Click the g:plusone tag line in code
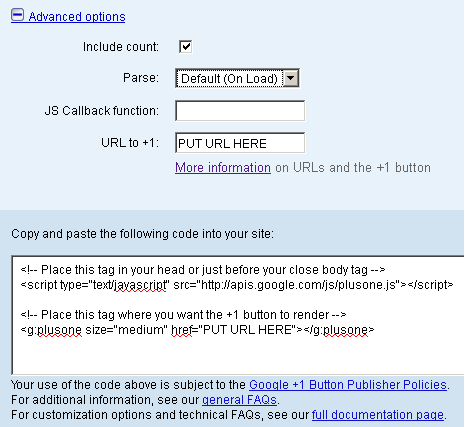This screenshot has height=427, width=465. coord(197,330)
